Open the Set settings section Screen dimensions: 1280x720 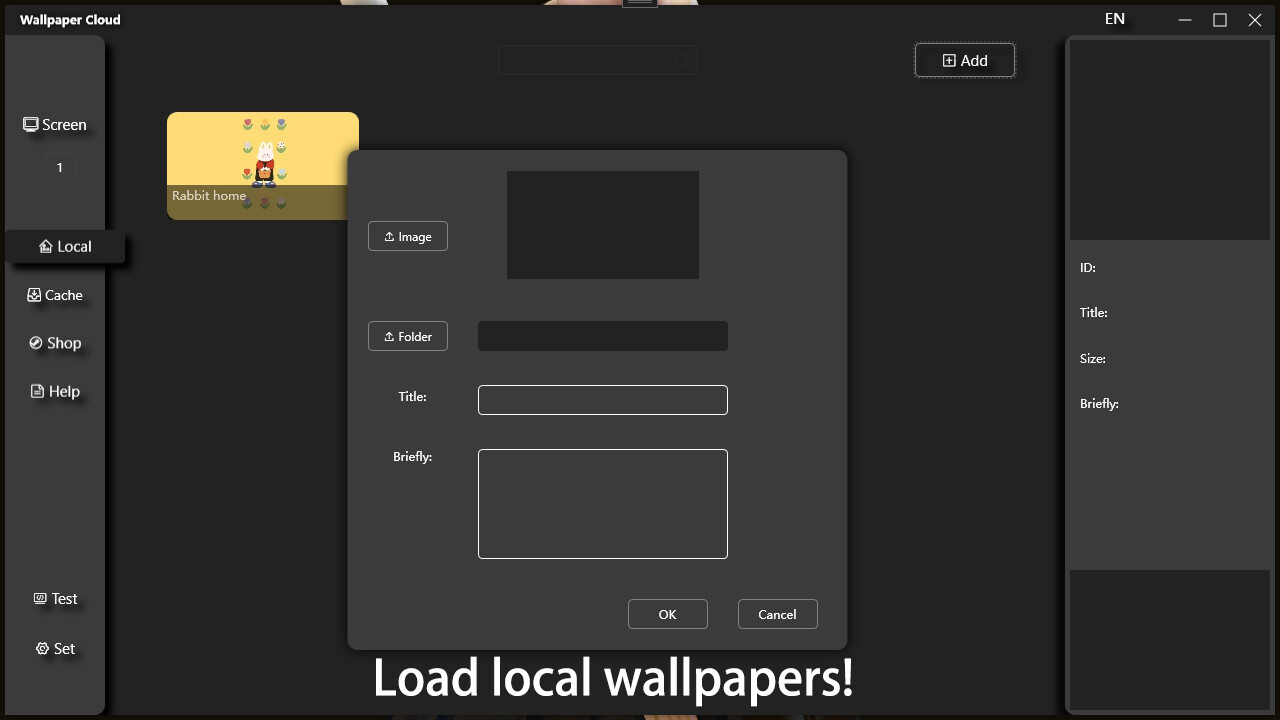(55, 648)
